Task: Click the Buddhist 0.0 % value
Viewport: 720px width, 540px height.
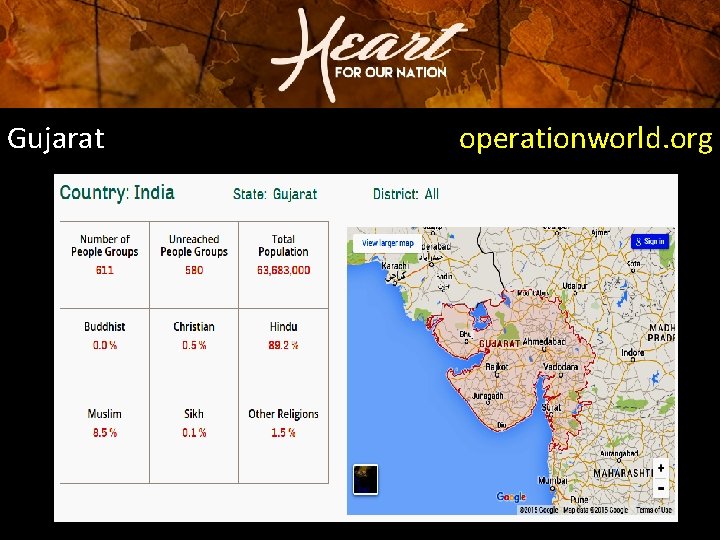Action: (x=105, y=345)
